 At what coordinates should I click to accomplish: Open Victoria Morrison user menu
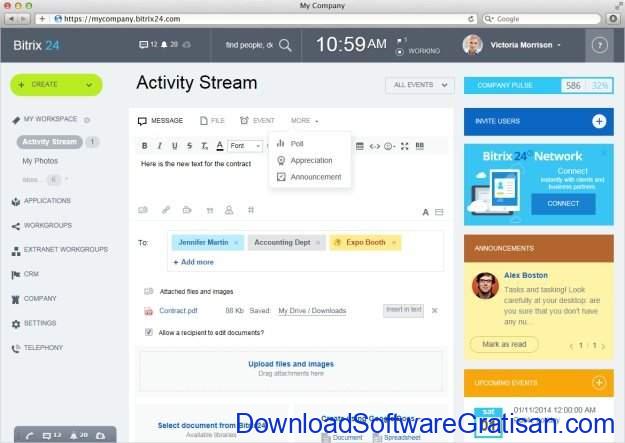525,45
